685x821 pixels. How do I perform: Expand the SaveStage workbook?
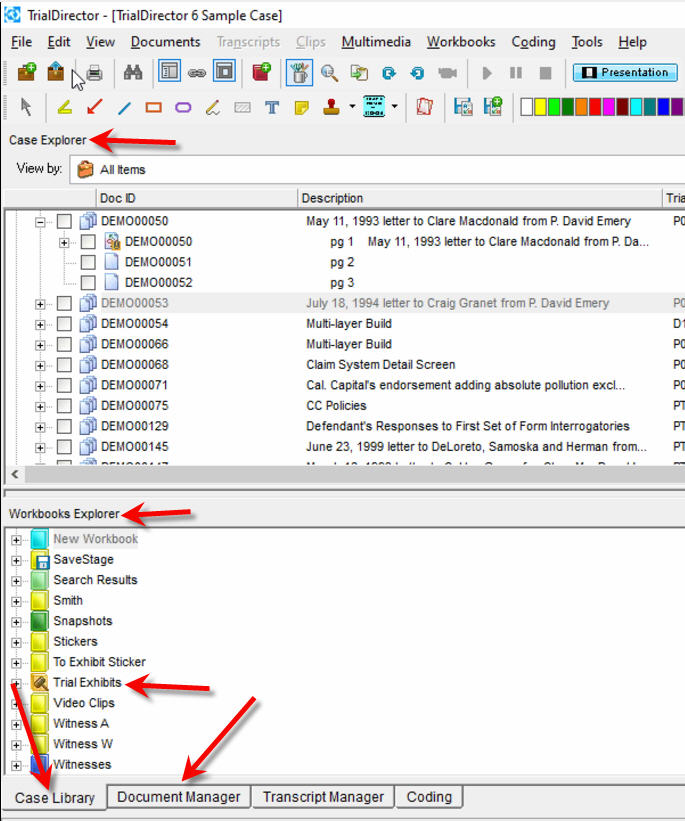pyautogui.click(x=16, y=561)
